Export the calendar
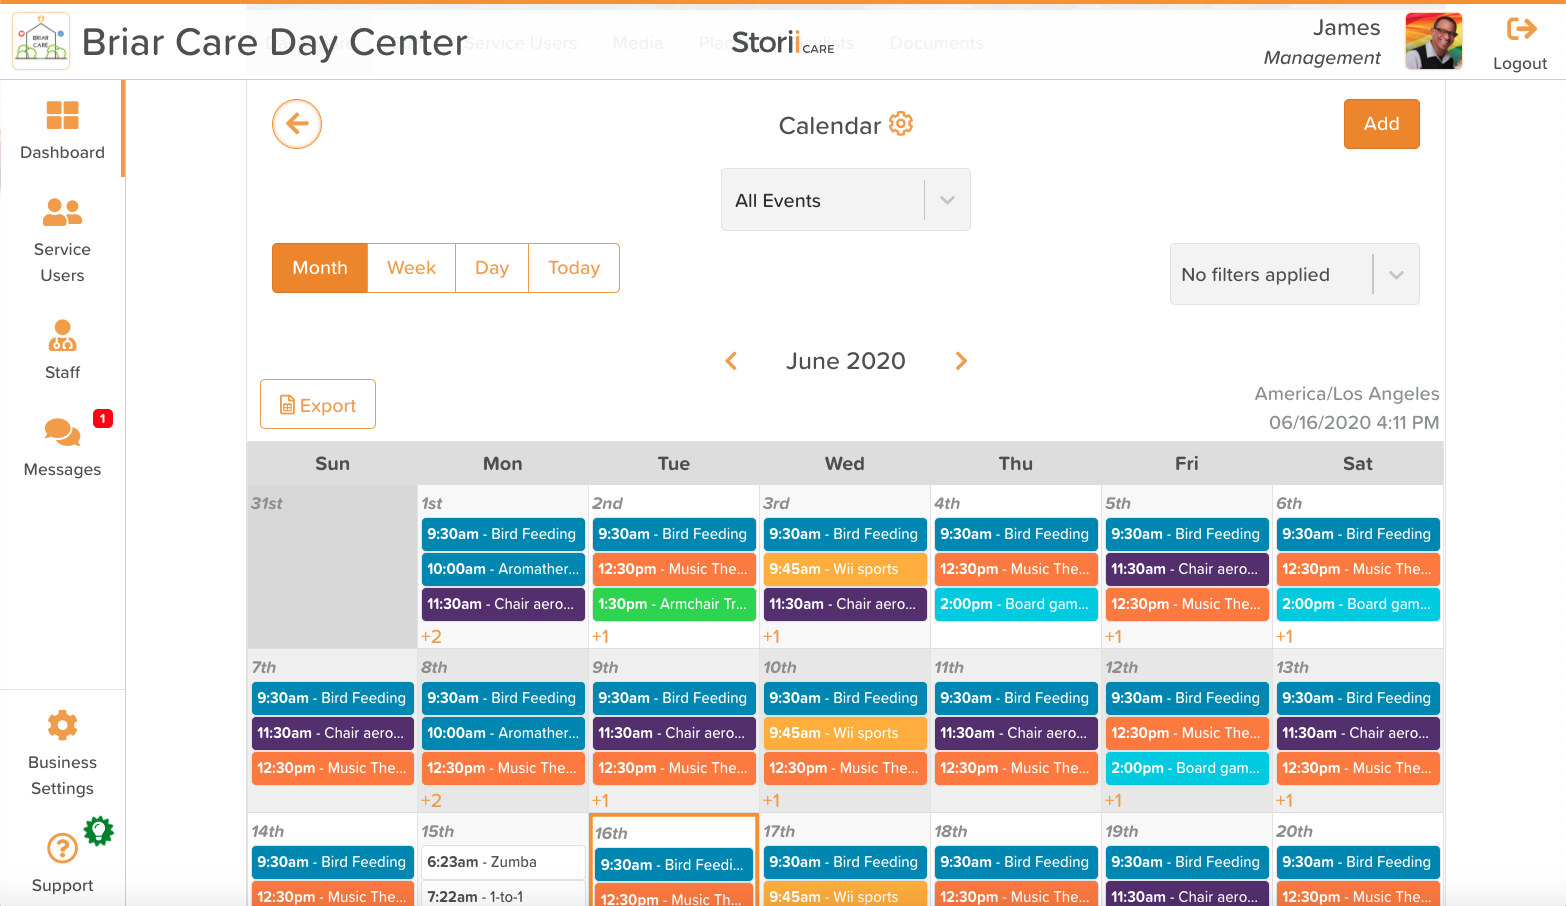Viewport: 1566px width, 906px height. pyautogui.click(x=317, y=404)
